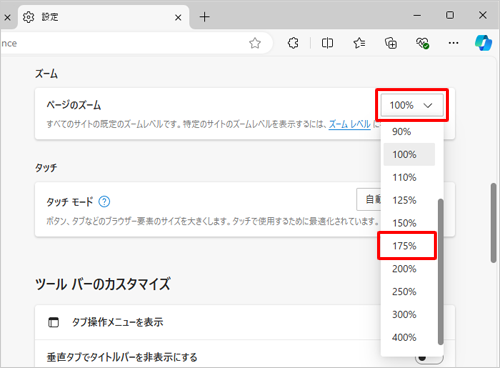This screenshot has width=500, height=368.
Task: Open the Settings and more ellipsis menu
Action: (x=453, y=43)
